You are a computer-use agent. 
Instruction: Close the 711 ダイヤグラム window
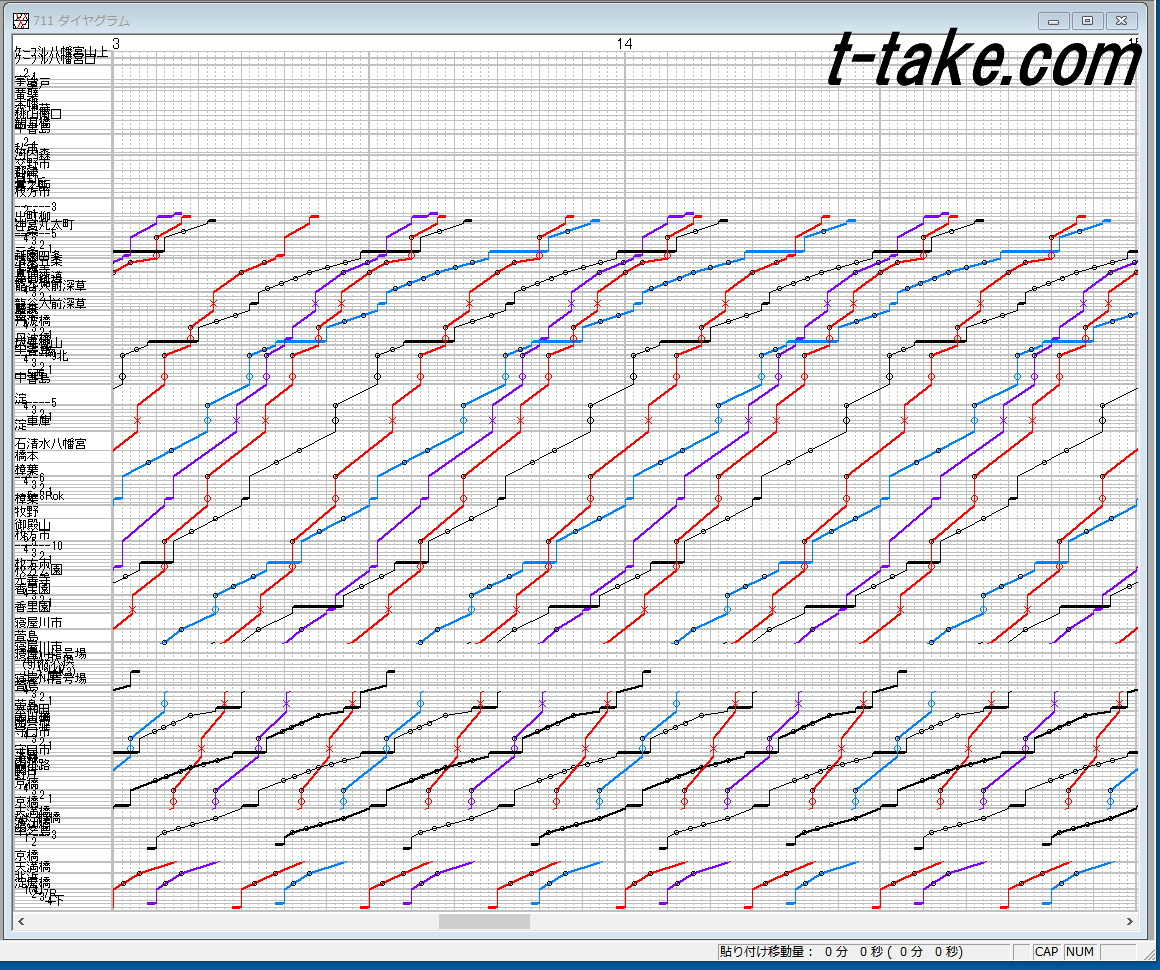point(1122,21)
